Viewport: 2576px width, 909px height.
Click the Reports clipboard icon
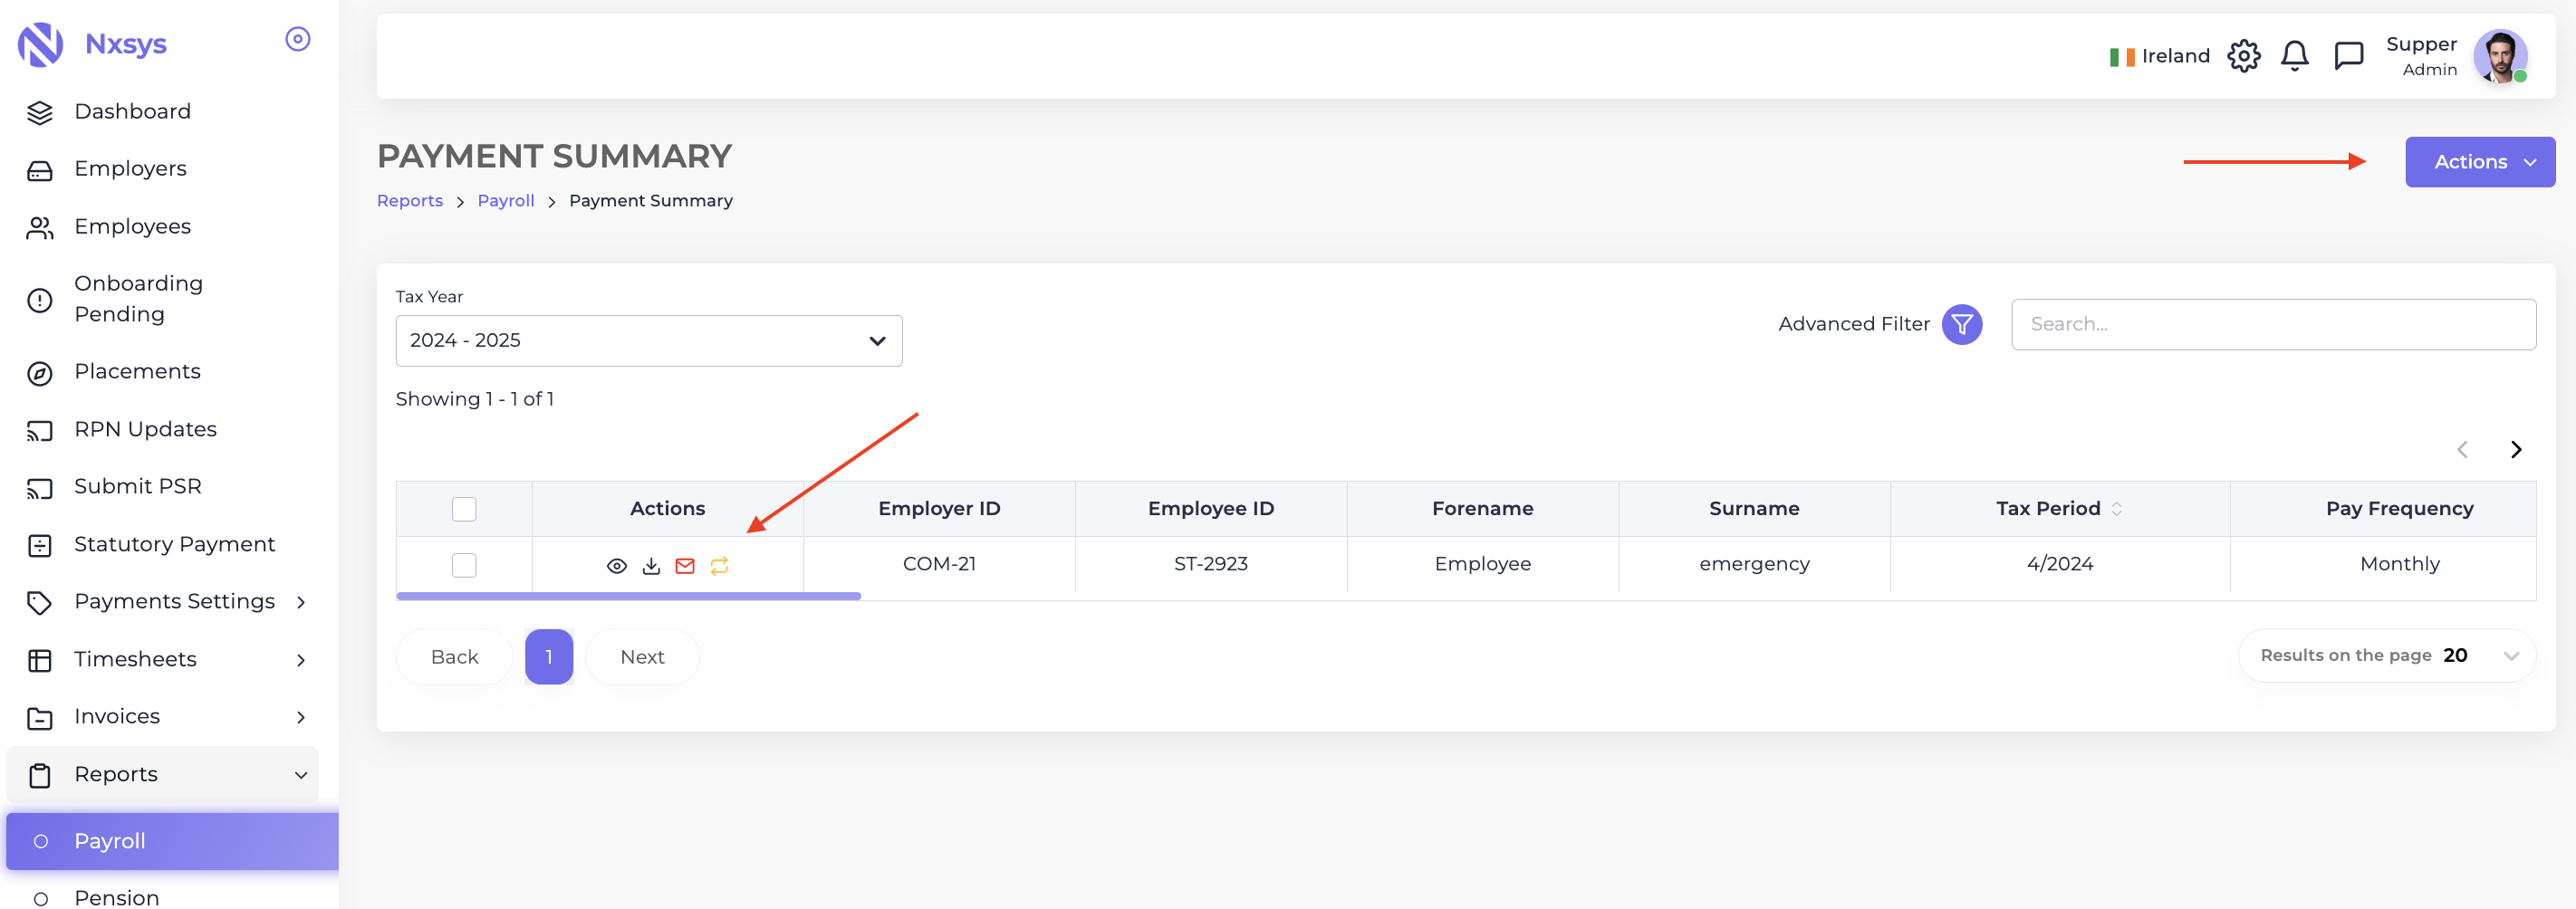point(40,775)
